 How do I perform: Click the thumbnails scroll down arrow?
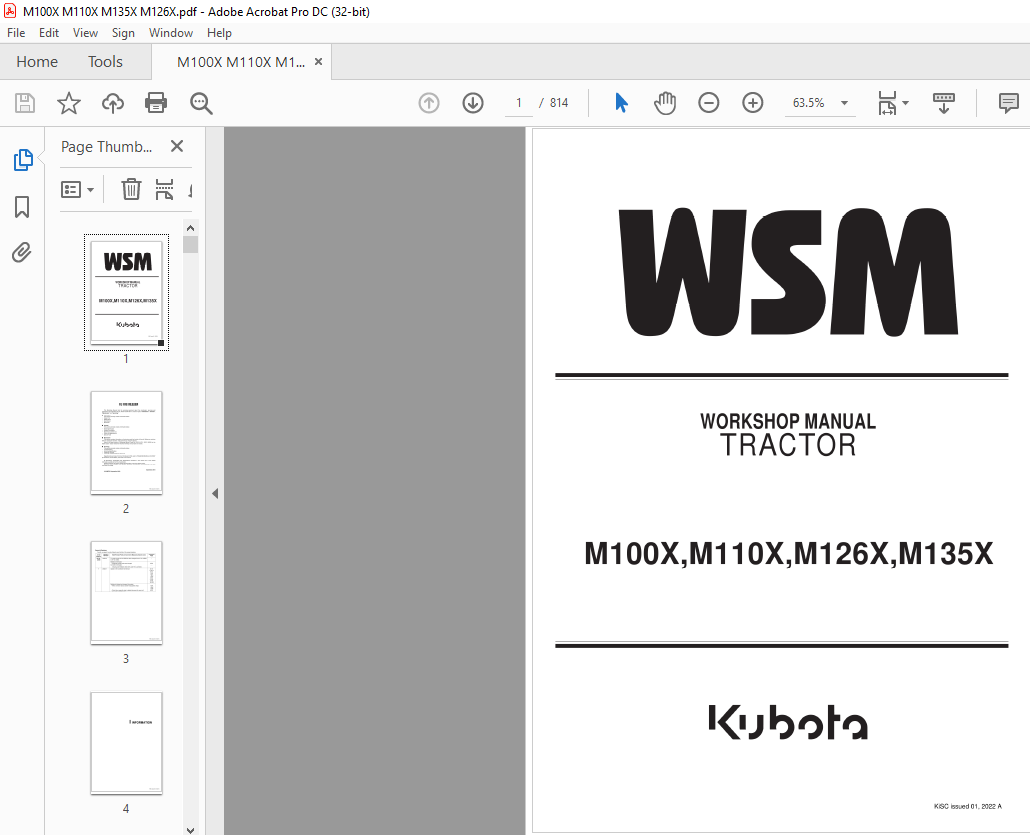point(190,830)
